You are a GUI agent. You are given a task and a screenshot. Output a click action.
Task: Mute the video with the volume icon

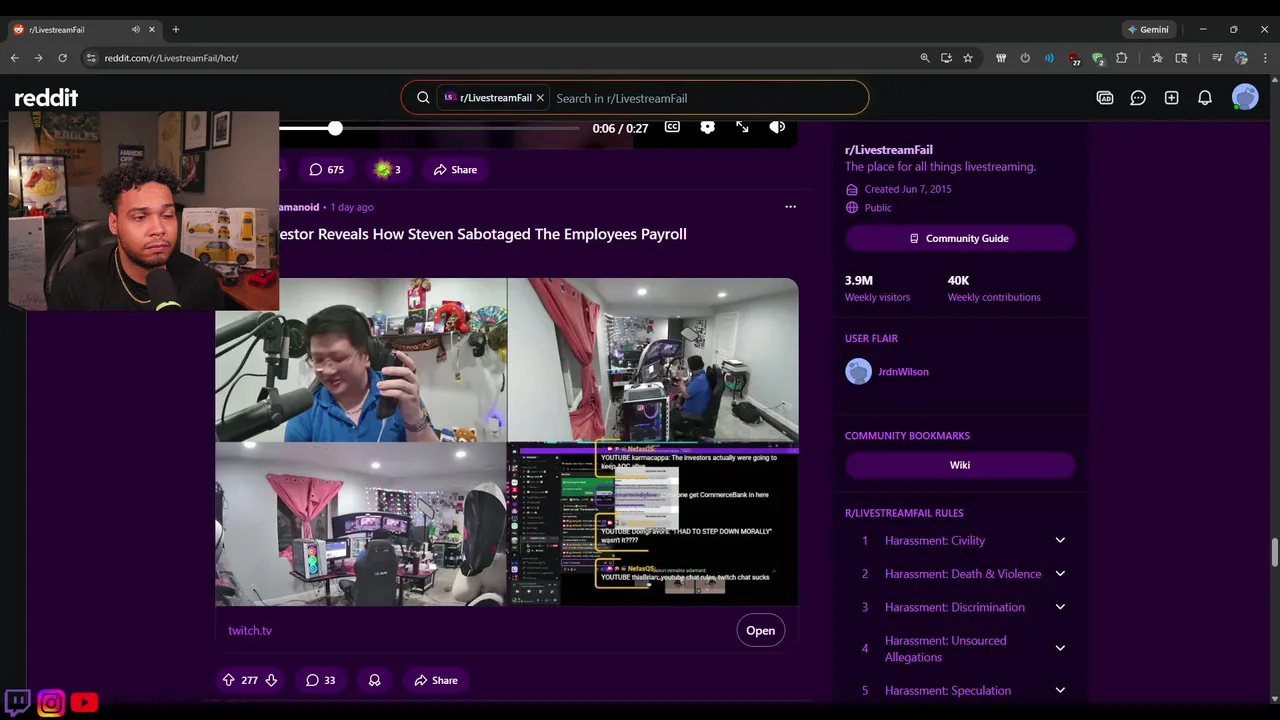(x=777, y=127)
